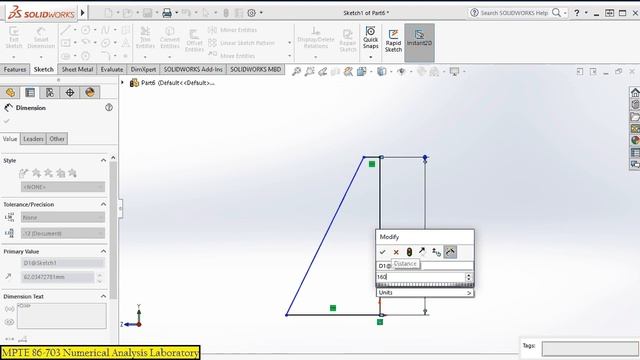Collapse the Primary Value section
The height and width of the screenshot is (360, 640).
point(103,251)
